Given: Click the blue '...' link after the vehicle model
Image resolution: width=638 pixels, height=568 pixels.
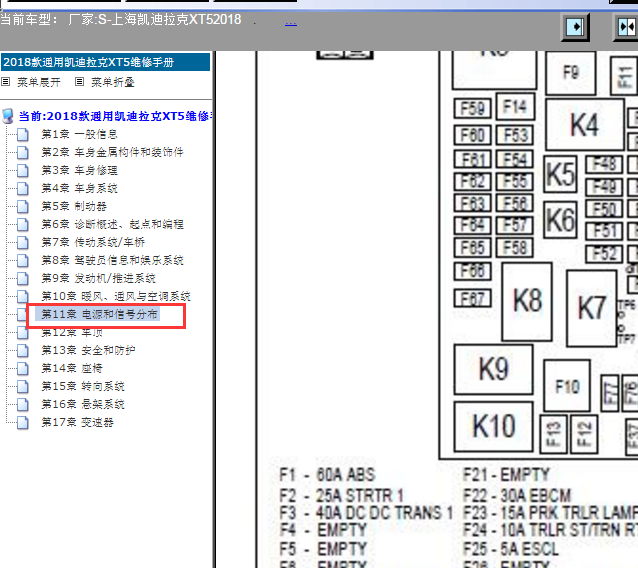Looking at the screenshot, I should coord(291,22).
